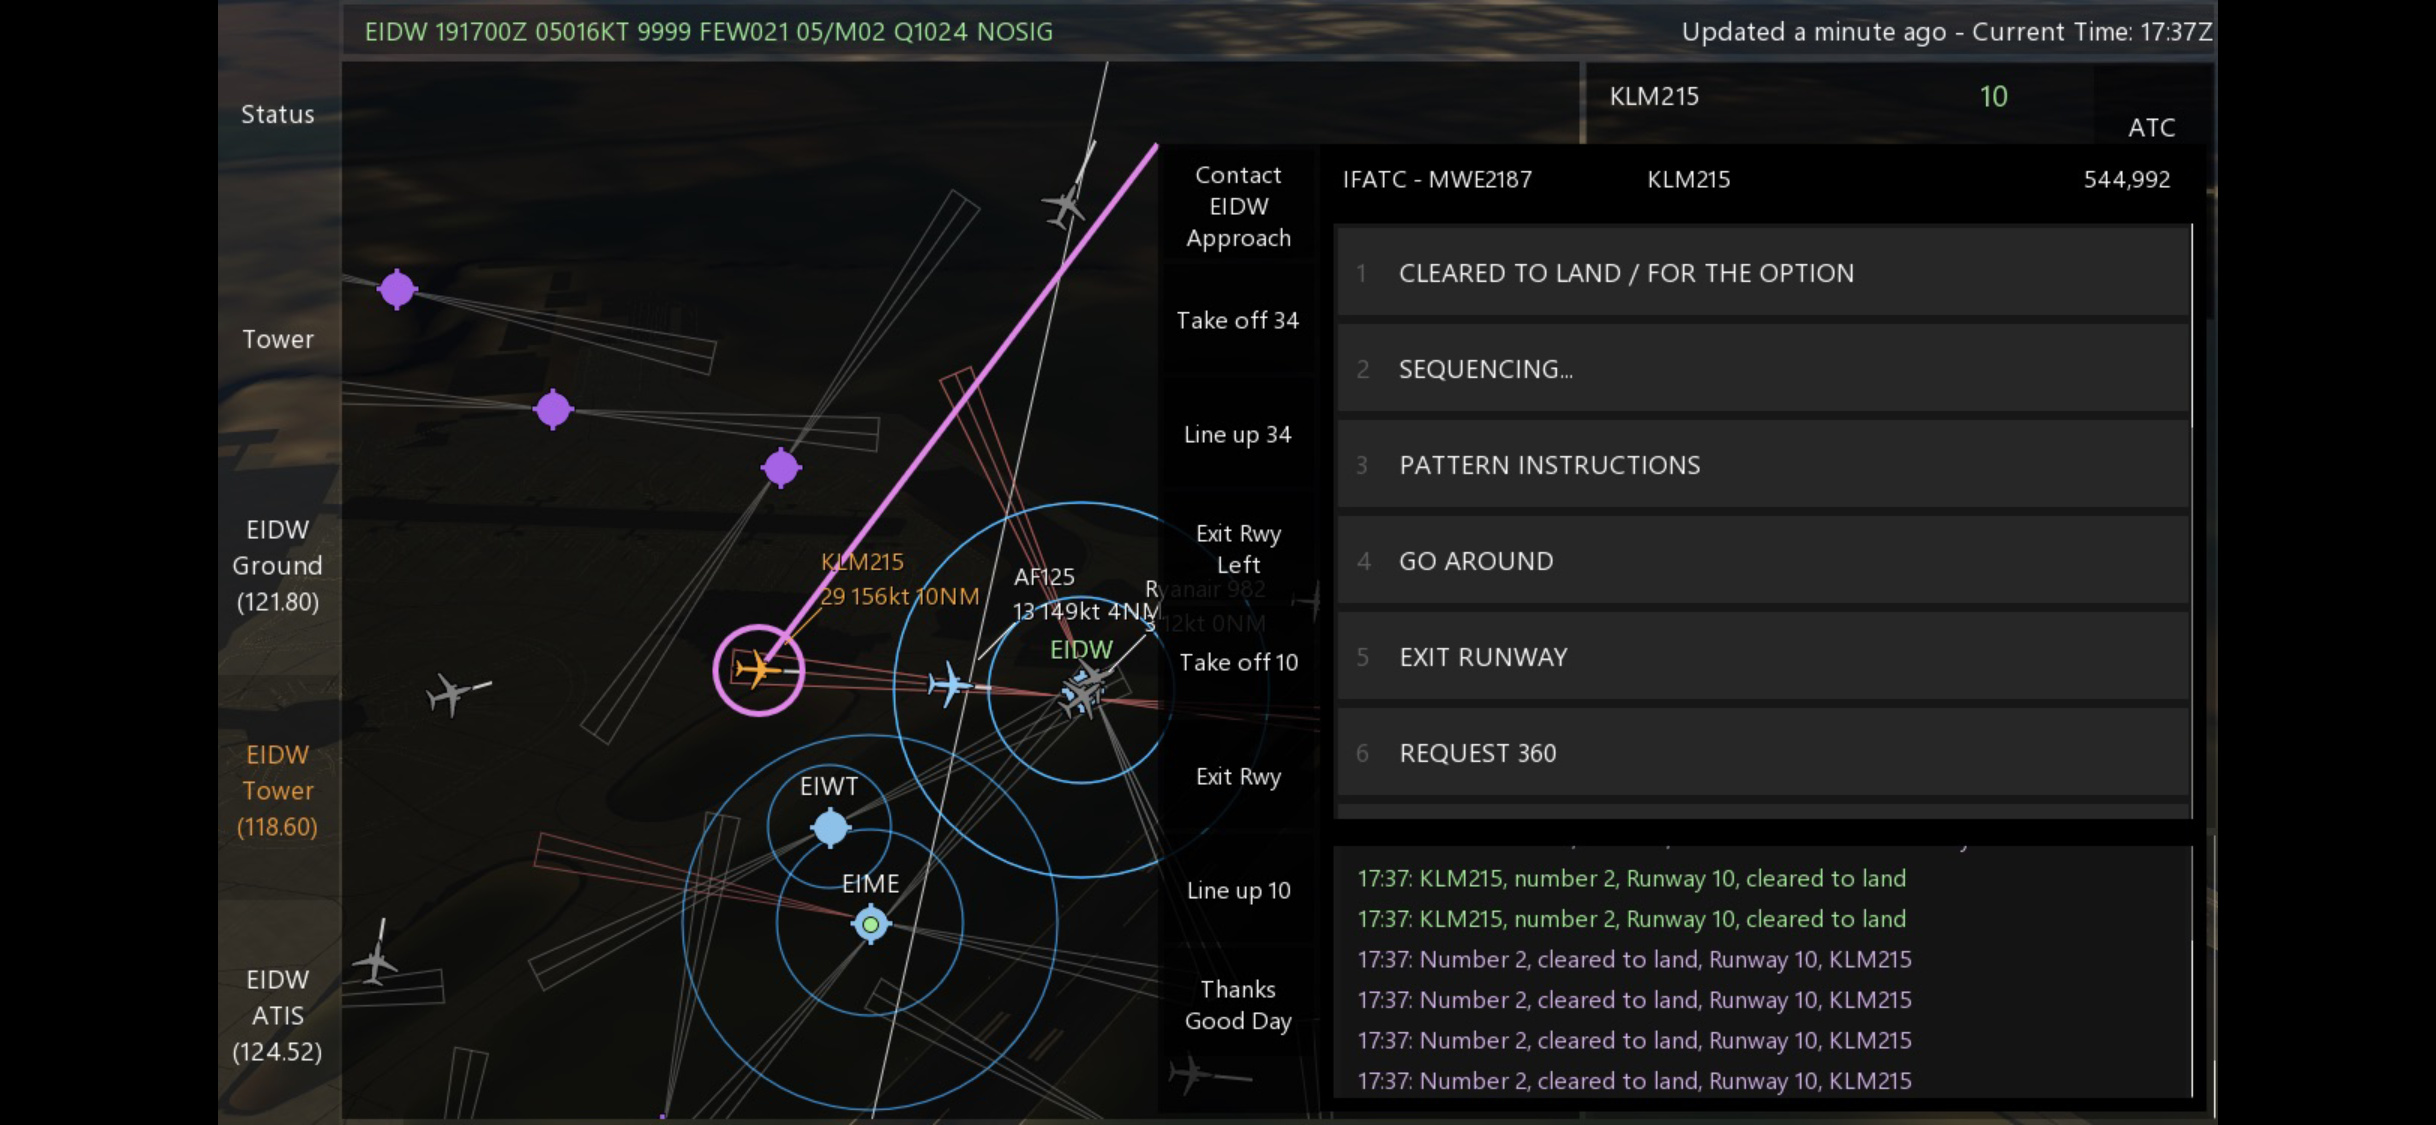Select the grey aircraft at the top of the map

click(1064, 206)
